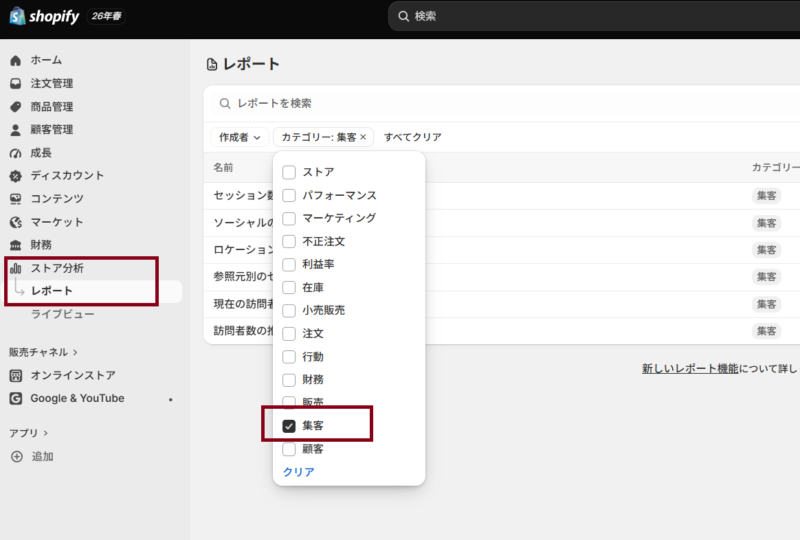The width and height of the screenshot is (800, 540).
Task: Click the magnifier icon in top search
Action: coord(404,16)
